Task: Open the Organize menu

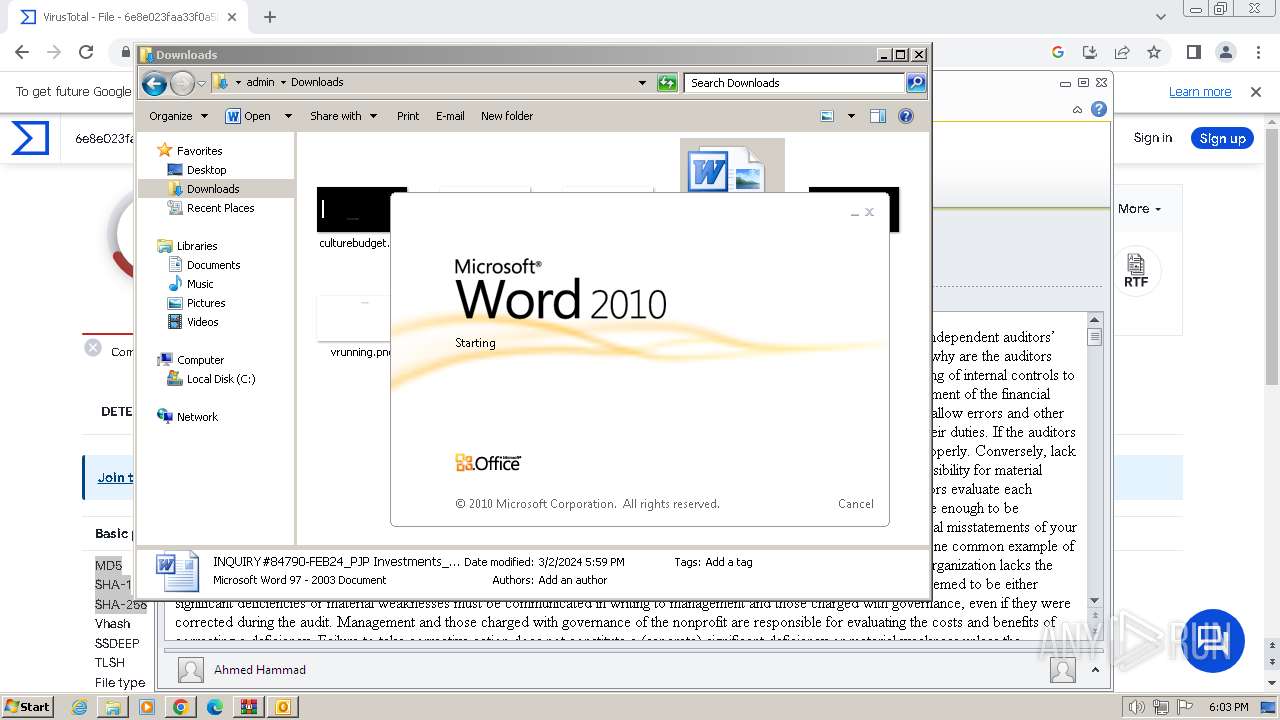Action: tap(178, 116)
